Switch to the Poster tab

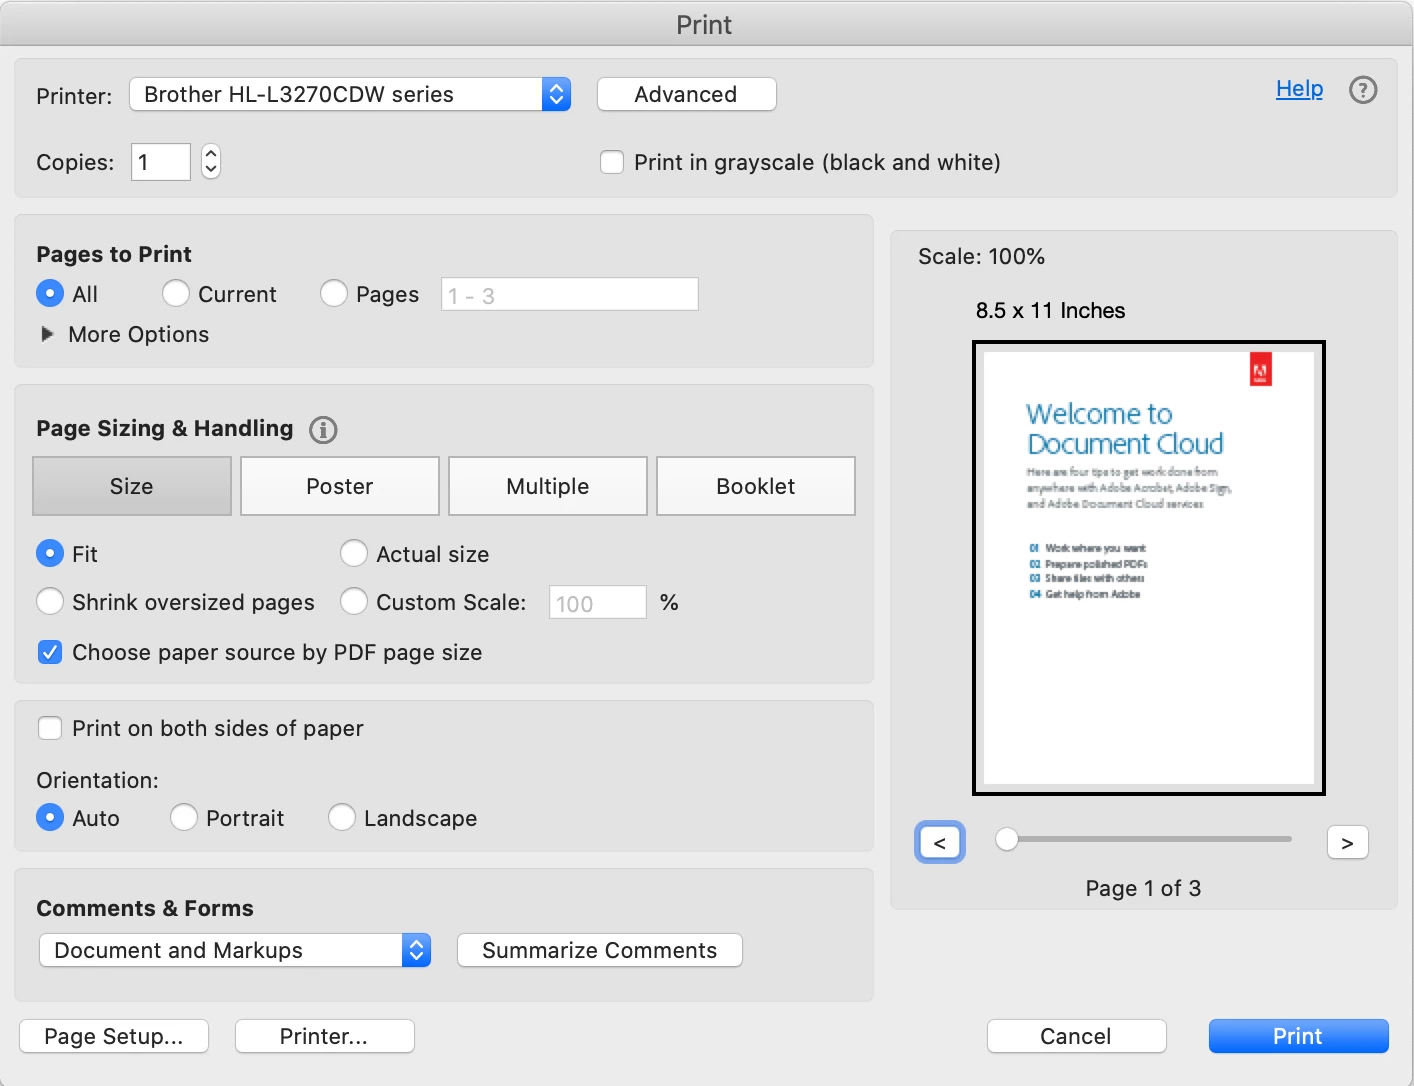pyautogui.click(x=340, y=486)
